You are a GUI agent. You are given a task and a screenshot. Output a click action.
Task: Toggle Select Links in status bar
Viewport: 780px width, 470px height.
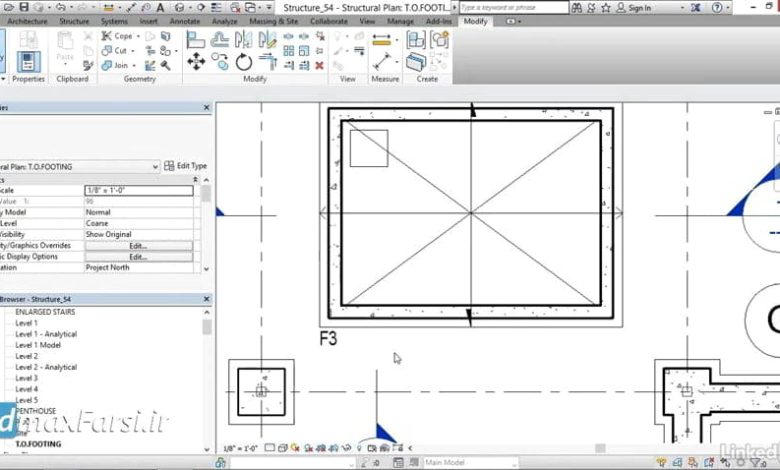click(662, 463)
